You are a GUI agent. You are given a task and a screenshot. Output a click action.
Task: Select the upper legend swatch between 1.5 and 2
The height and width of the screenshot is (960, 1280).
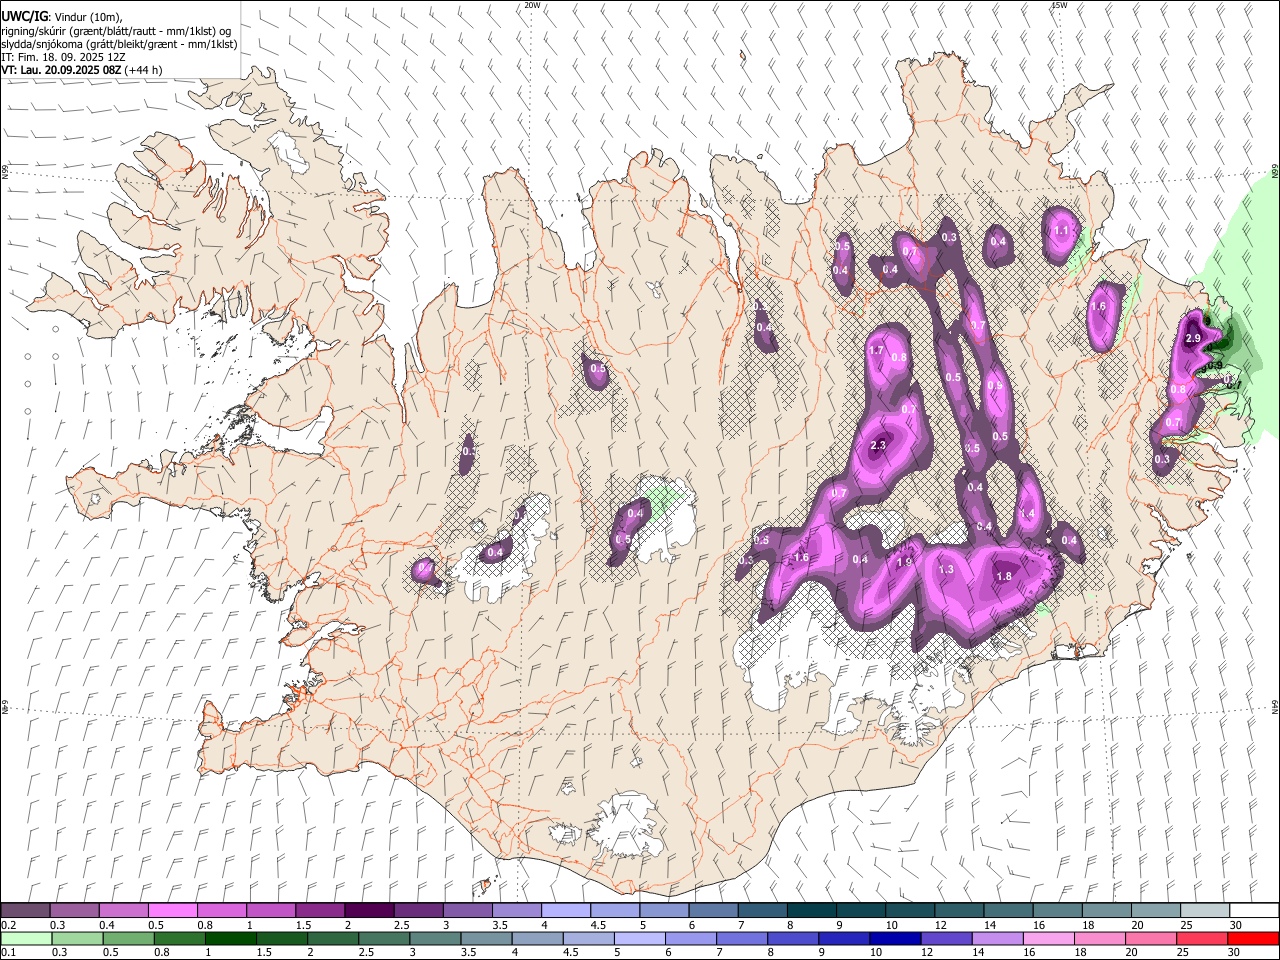click(x=319, y=910)
